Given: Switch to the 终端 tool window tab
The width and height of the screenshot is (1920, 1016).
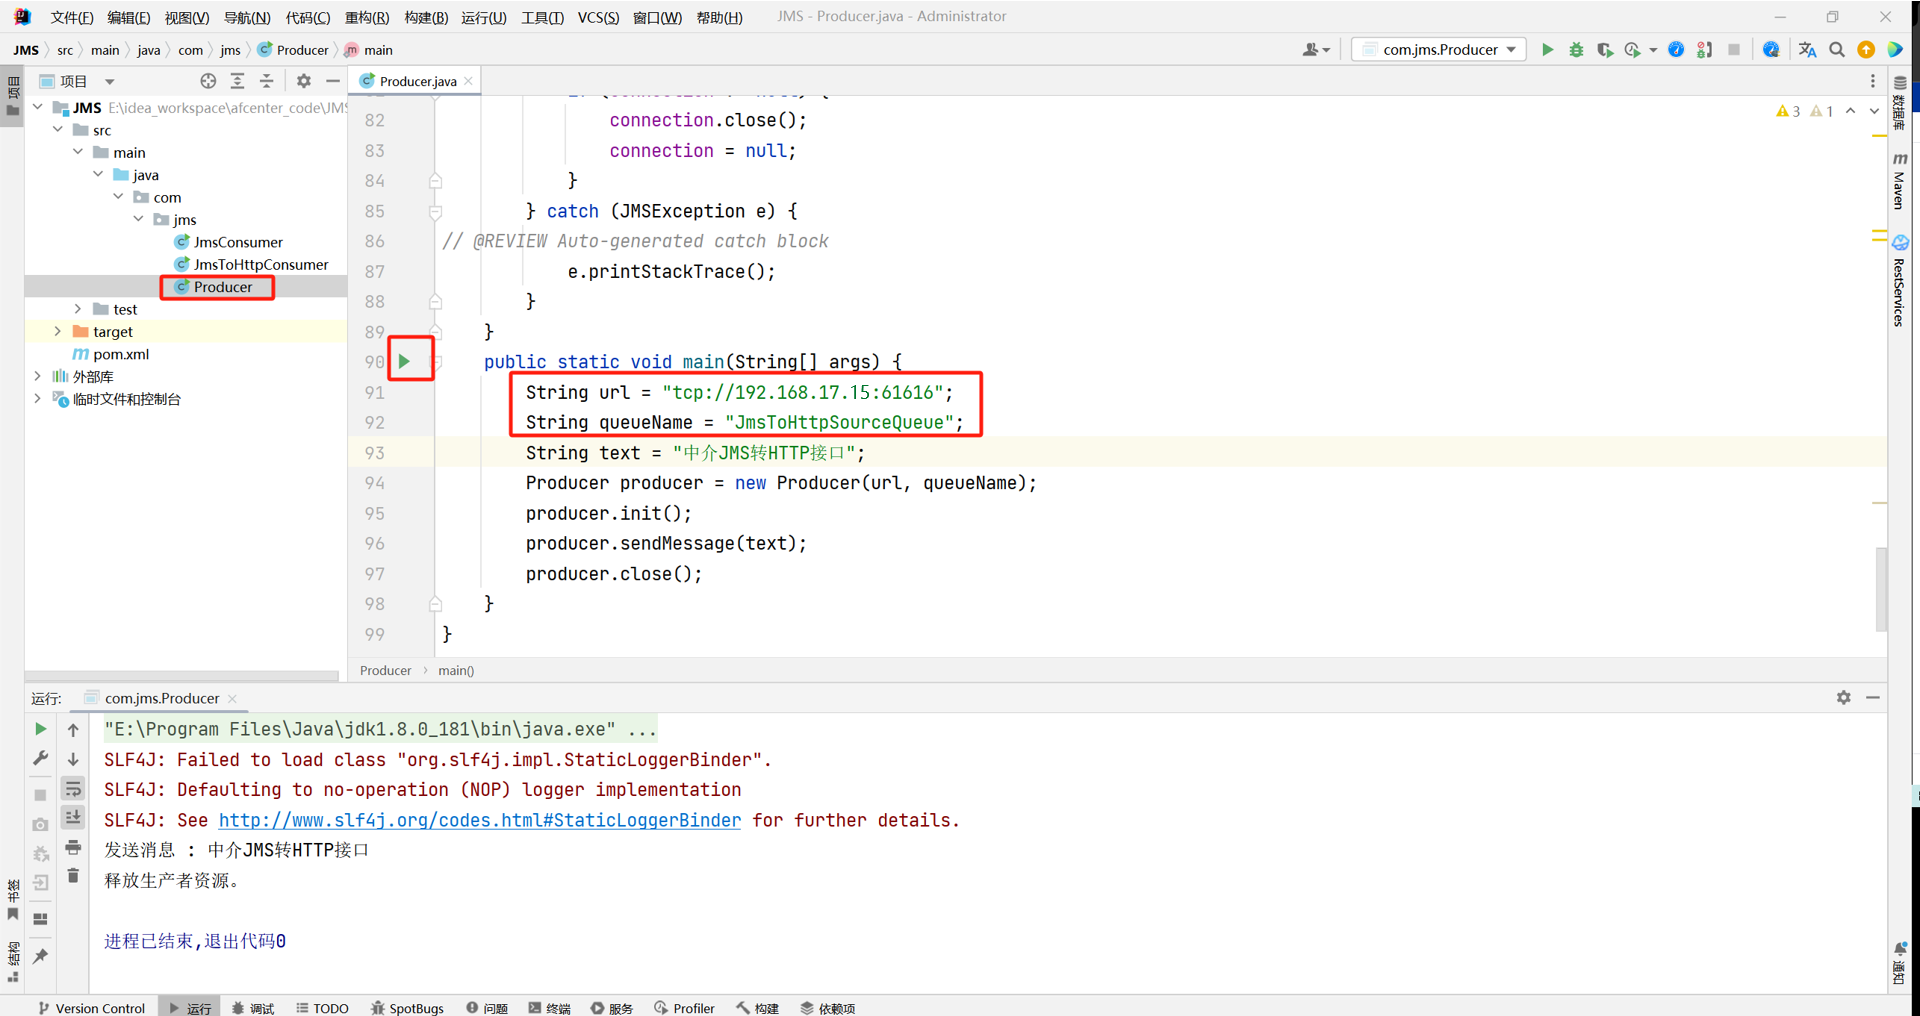Looking at the screenshot, I should 549,1007.
